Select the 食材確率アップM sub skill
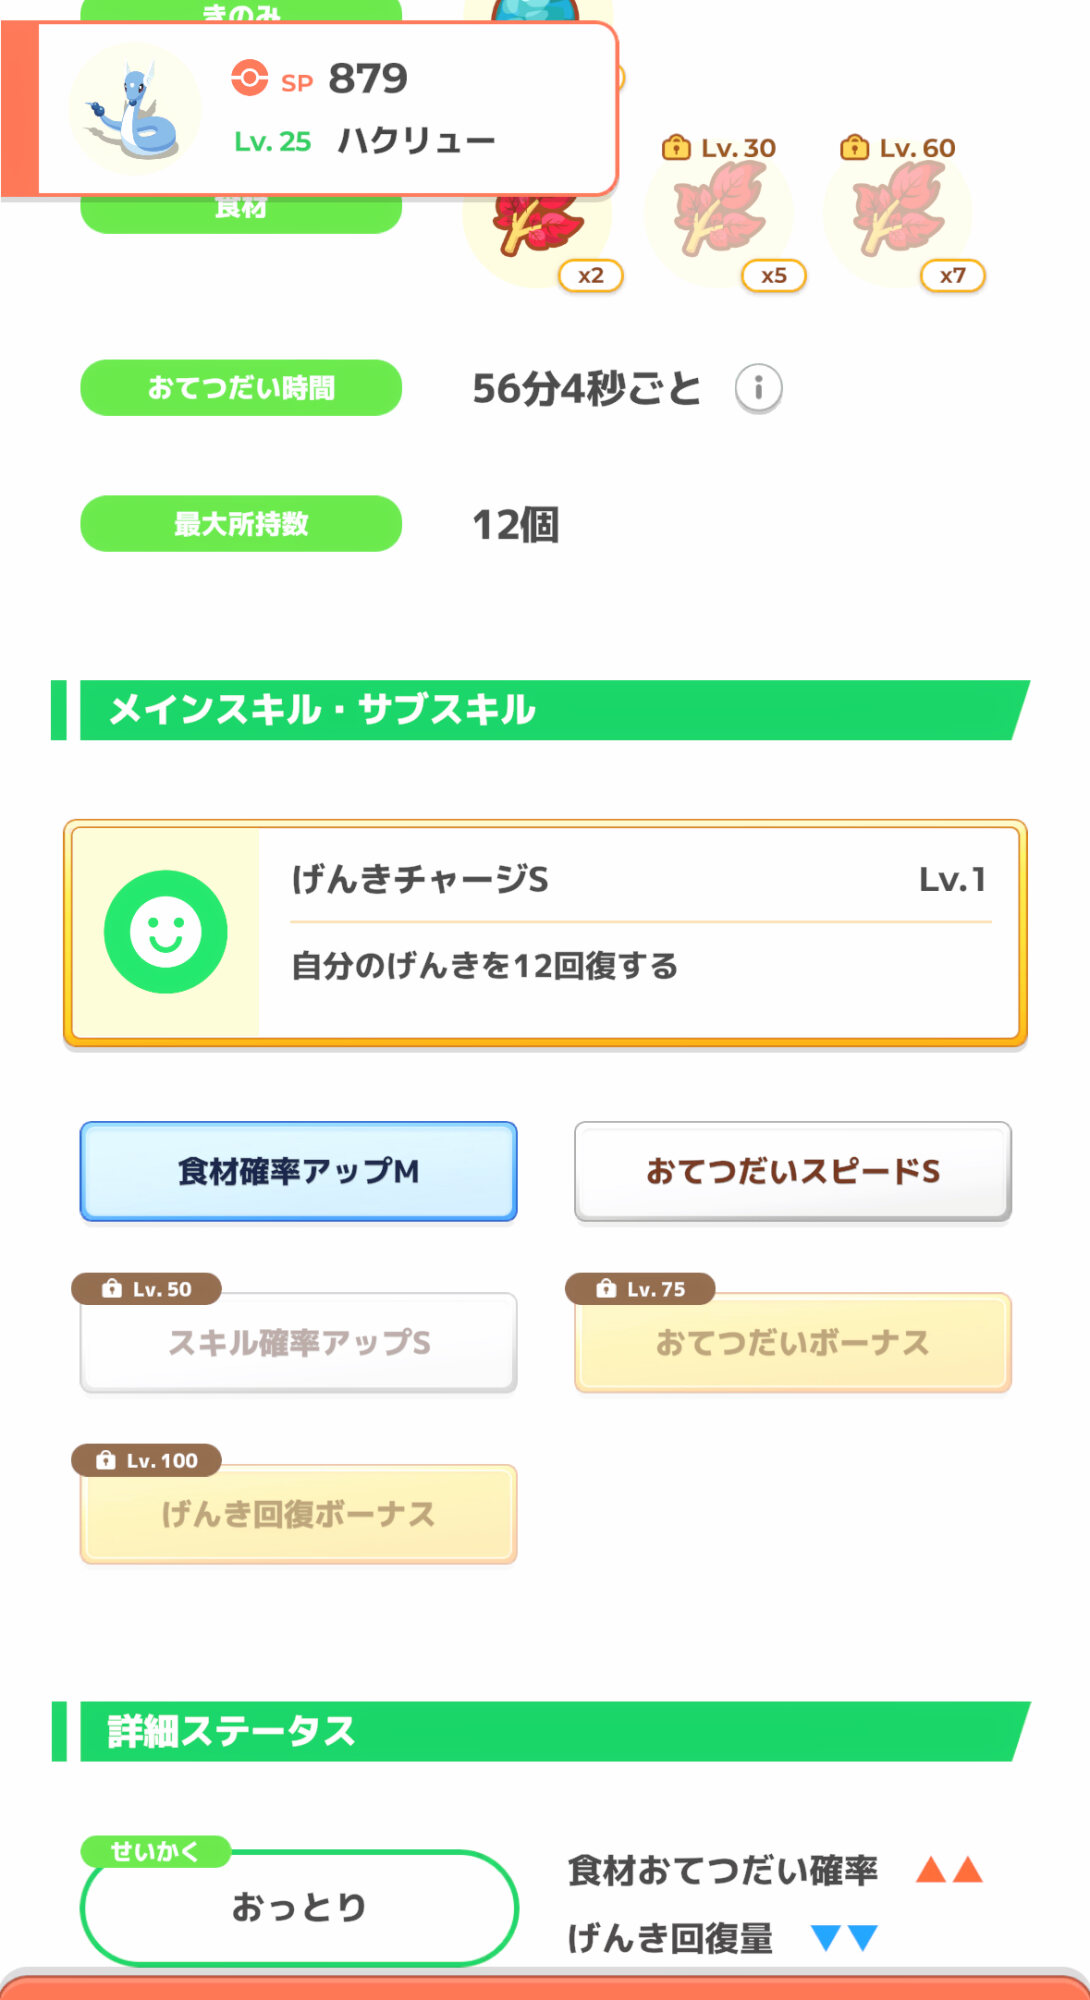This screenshot has width=1090, height=2000. 298,1171
